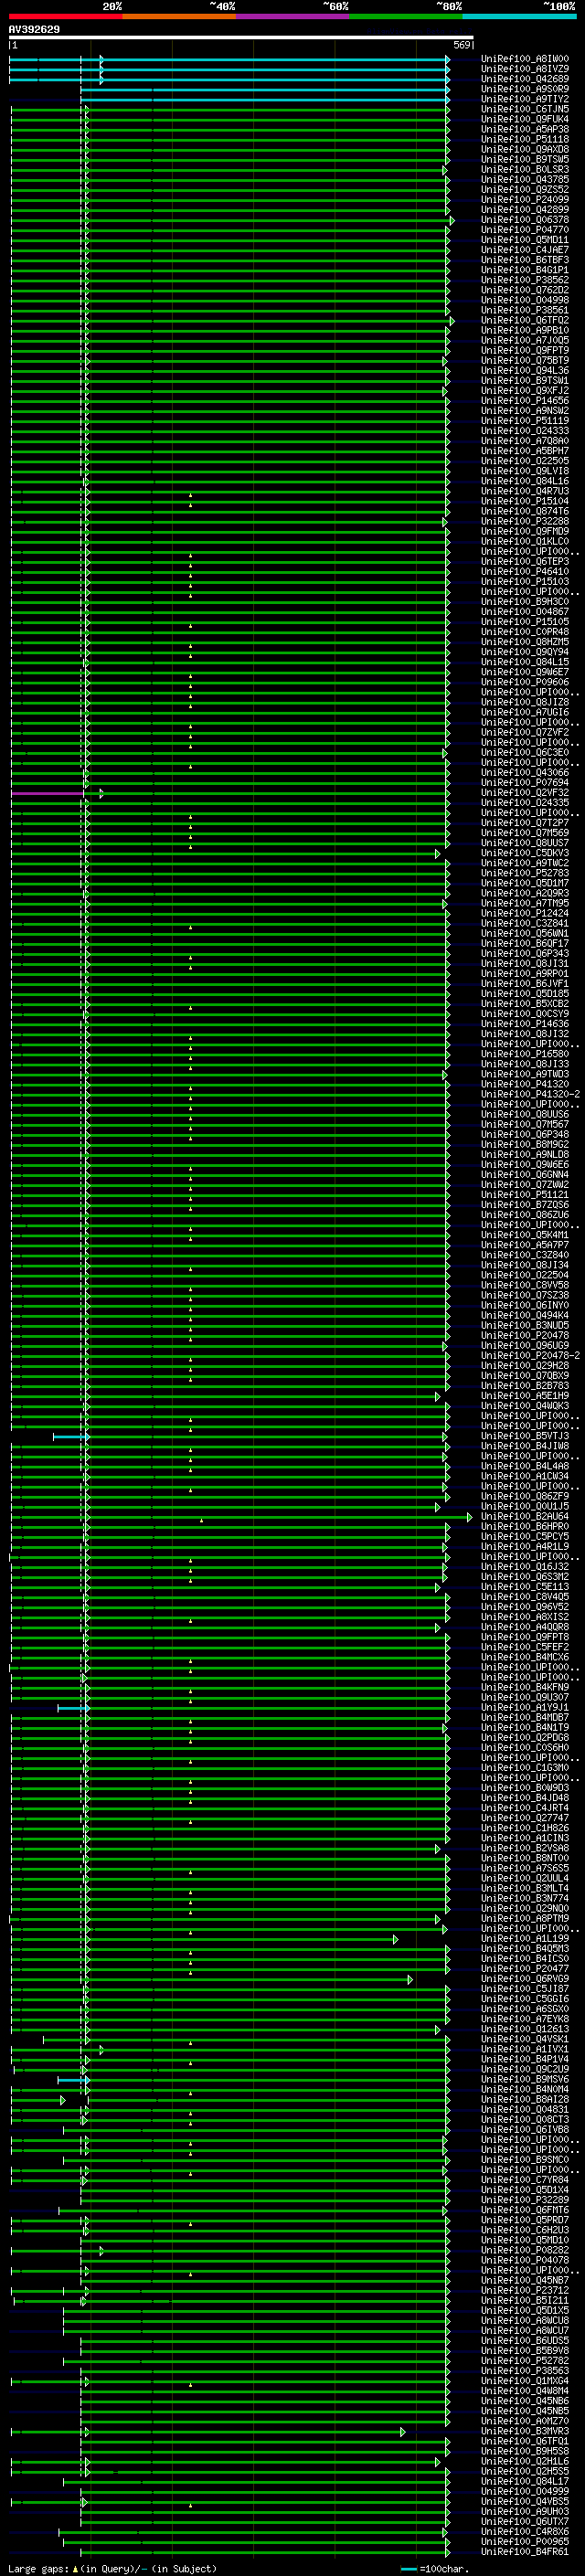Open the UniRef100_P51118 hit link

tap(524, 139)
